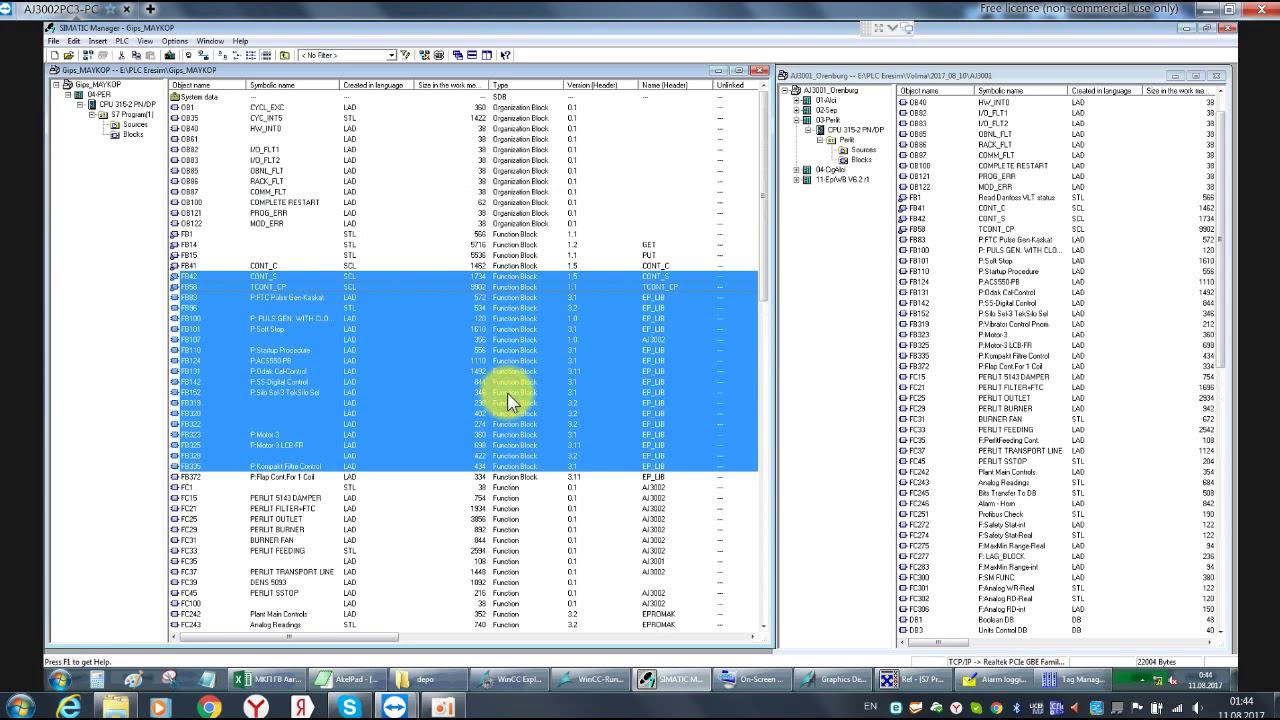The height and width of the screenshot is (720, 1280).
Task: Sort by Version (Header) column
Action: (601, 85)
